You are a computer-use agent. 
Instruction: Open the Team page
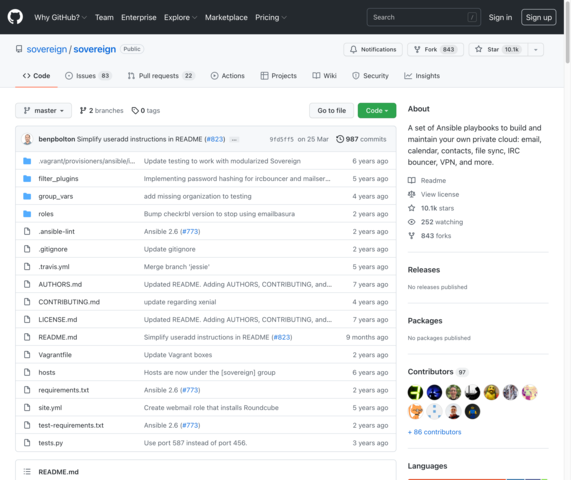tap(104, 17)
